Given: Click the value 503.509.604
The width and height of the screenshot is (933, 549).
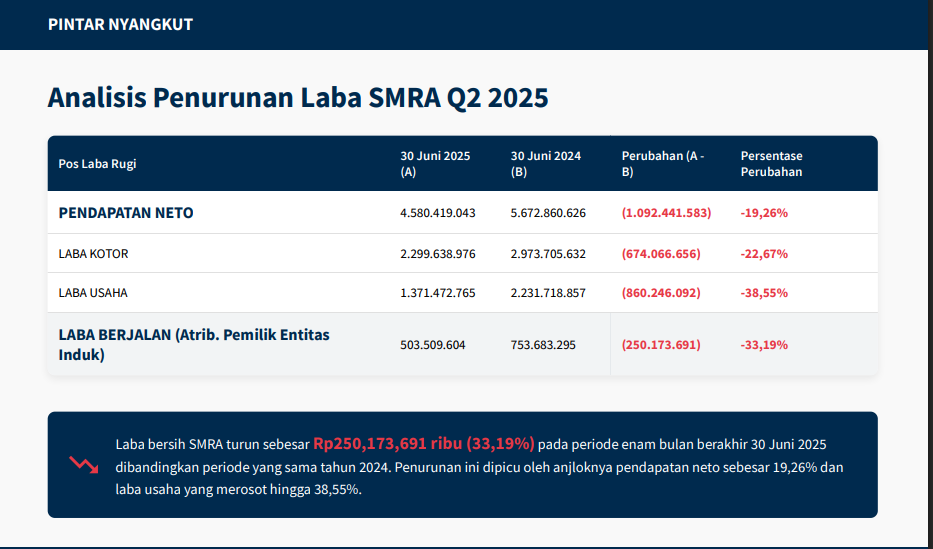Looking at the screenshot, I should point(433,345).
